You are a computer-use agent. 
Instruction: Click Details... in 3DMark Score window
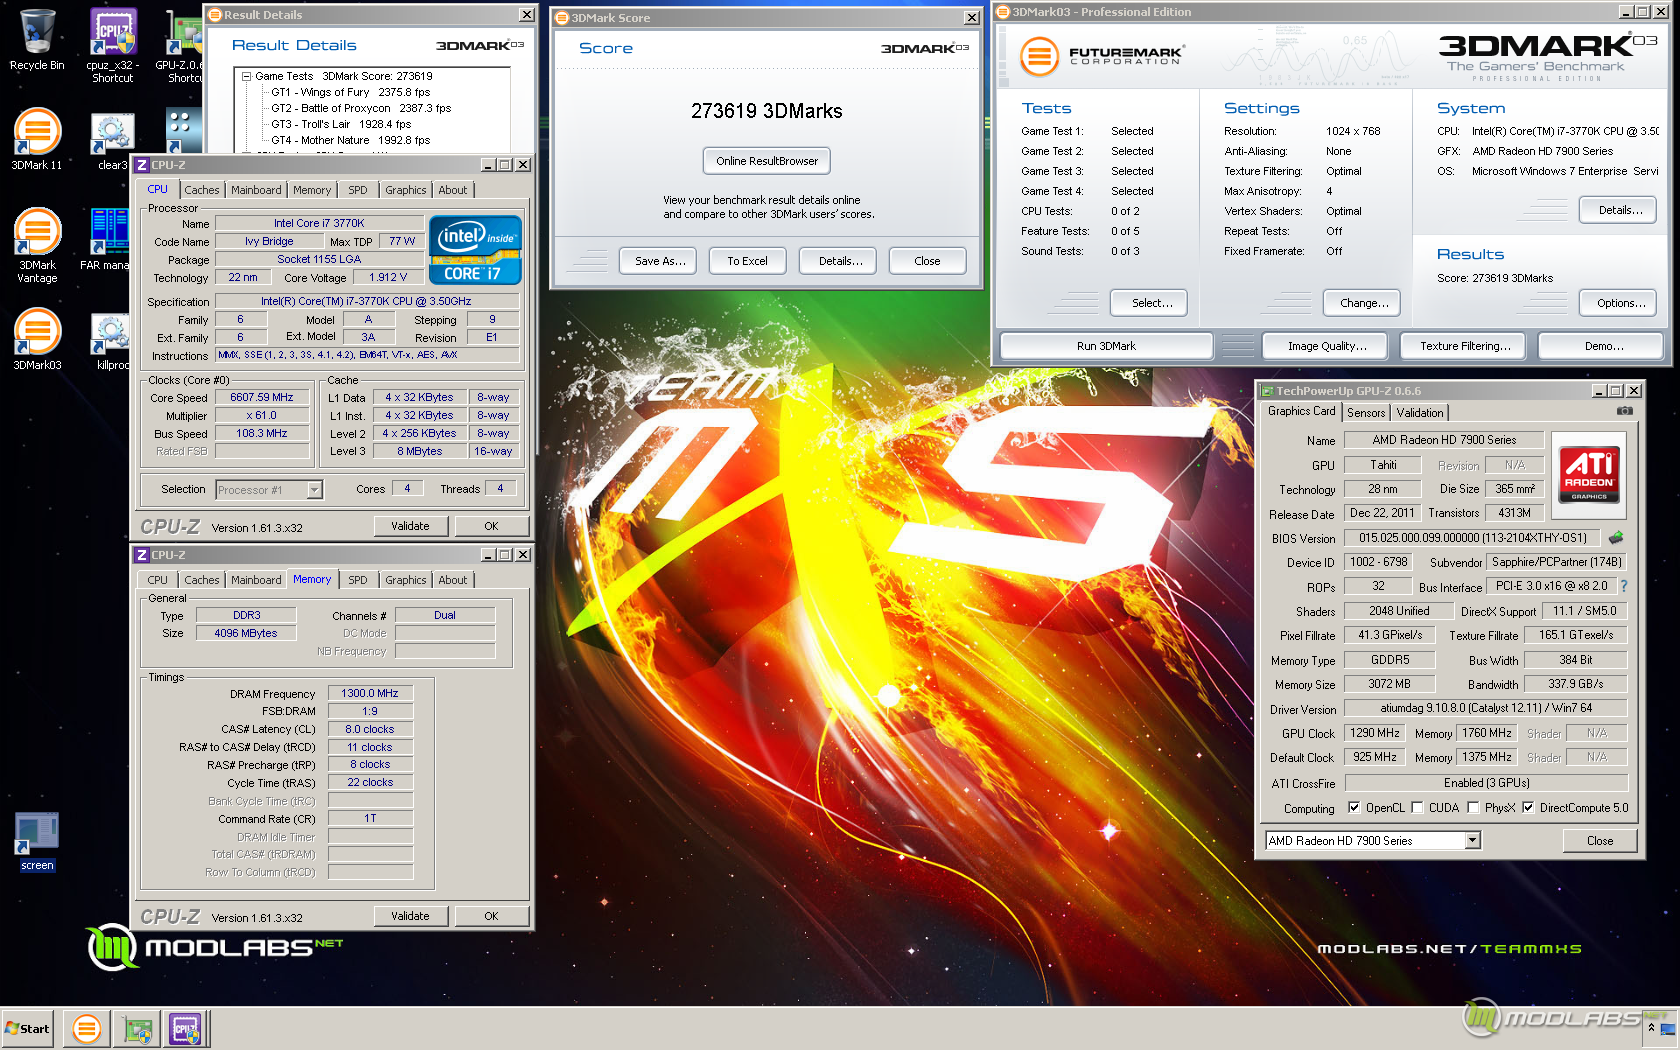(x=838, y=261)
